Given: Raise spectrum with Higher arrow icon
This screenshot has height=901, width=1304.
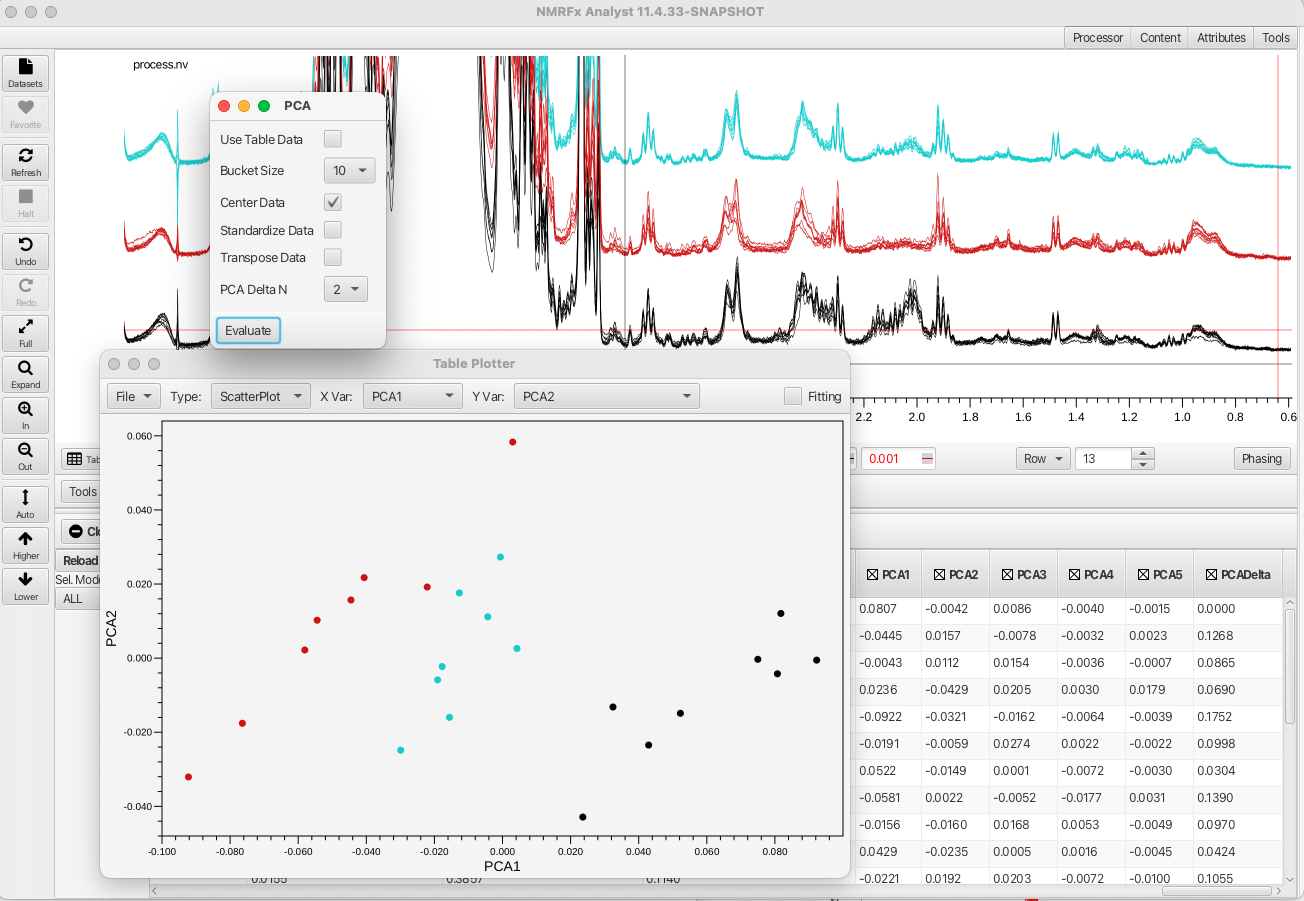Looking at the screenshot, I should pyautogui.click(x=26, y=545).
